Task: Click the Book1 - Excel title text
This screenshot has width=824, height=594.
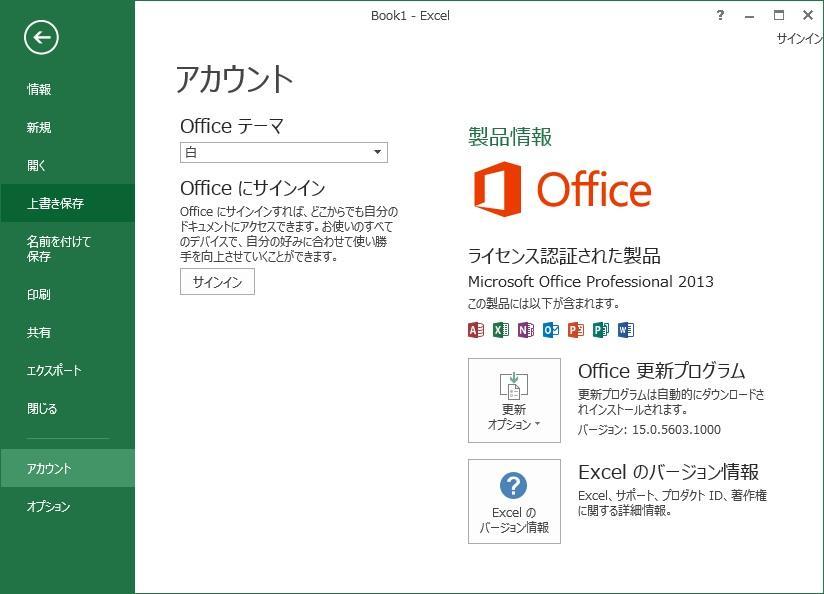Action: [410, 16]
